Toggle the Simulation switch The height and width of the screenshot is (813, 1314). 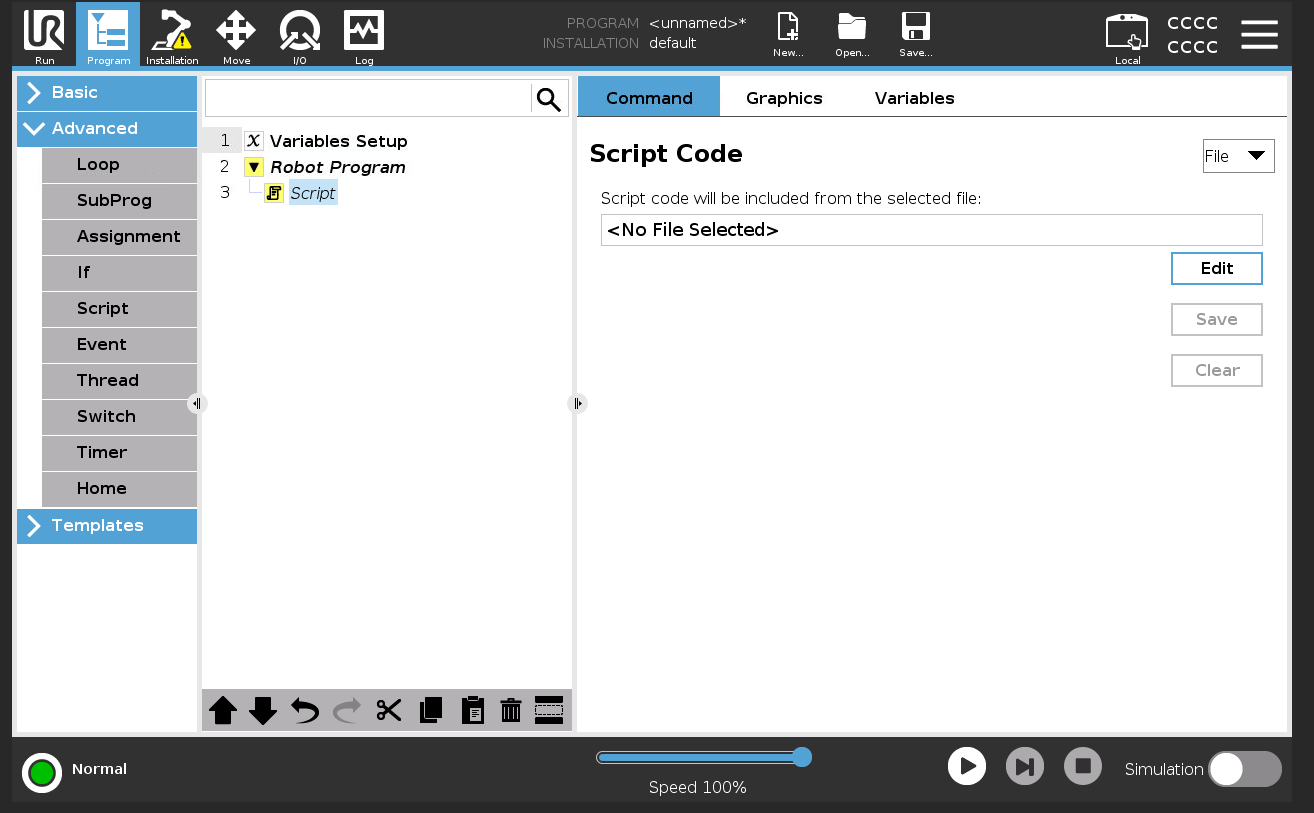click(x=1245, y=769)
